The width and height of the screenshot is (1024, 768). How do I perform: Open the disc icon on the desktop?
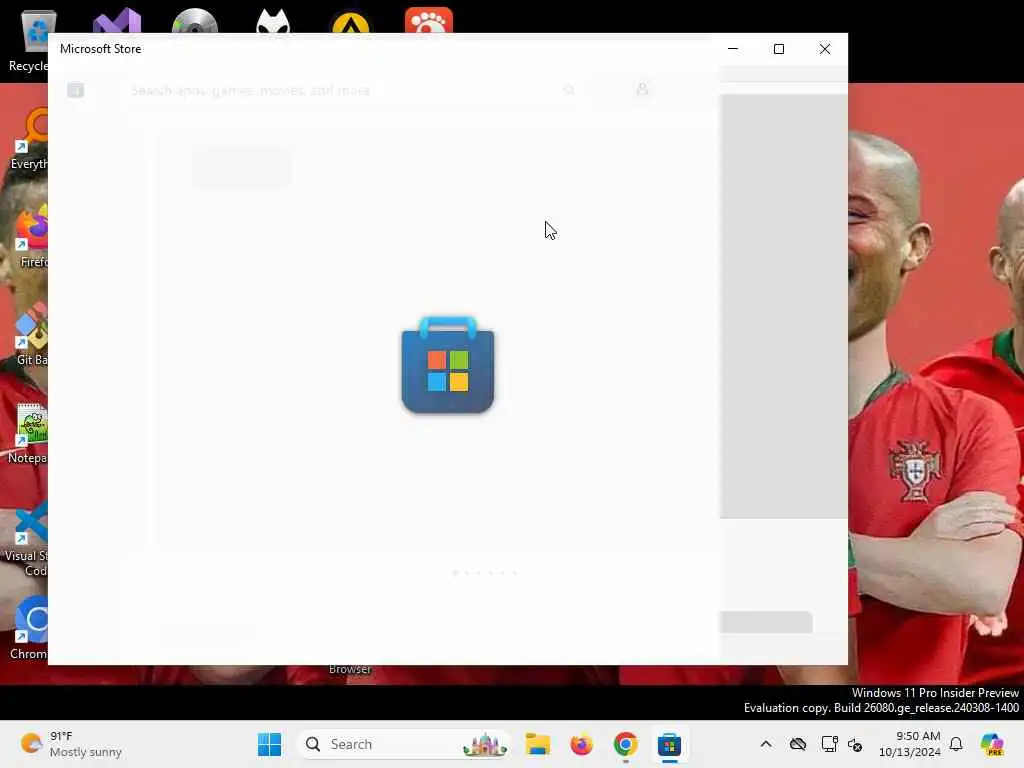[195, 20]
